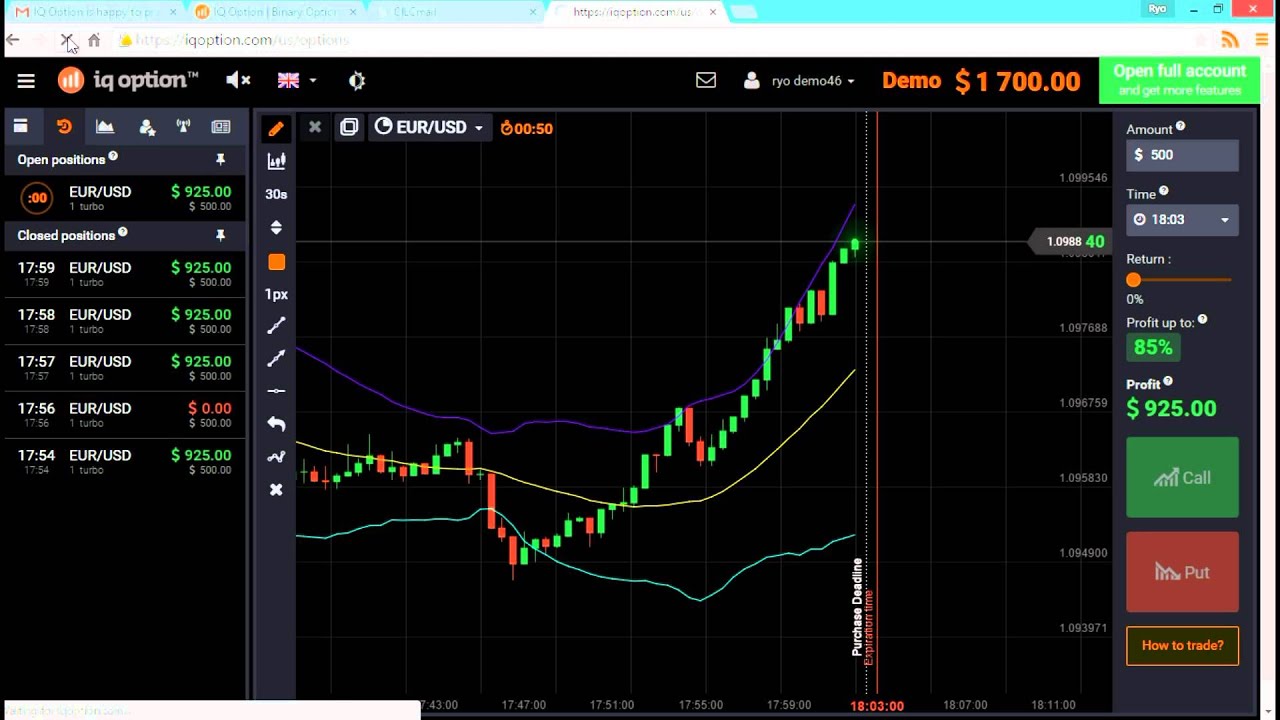Screen dimensions: 1280x720
Task: Select the 17:58 closed EUR/USD position
Action: 124,321
